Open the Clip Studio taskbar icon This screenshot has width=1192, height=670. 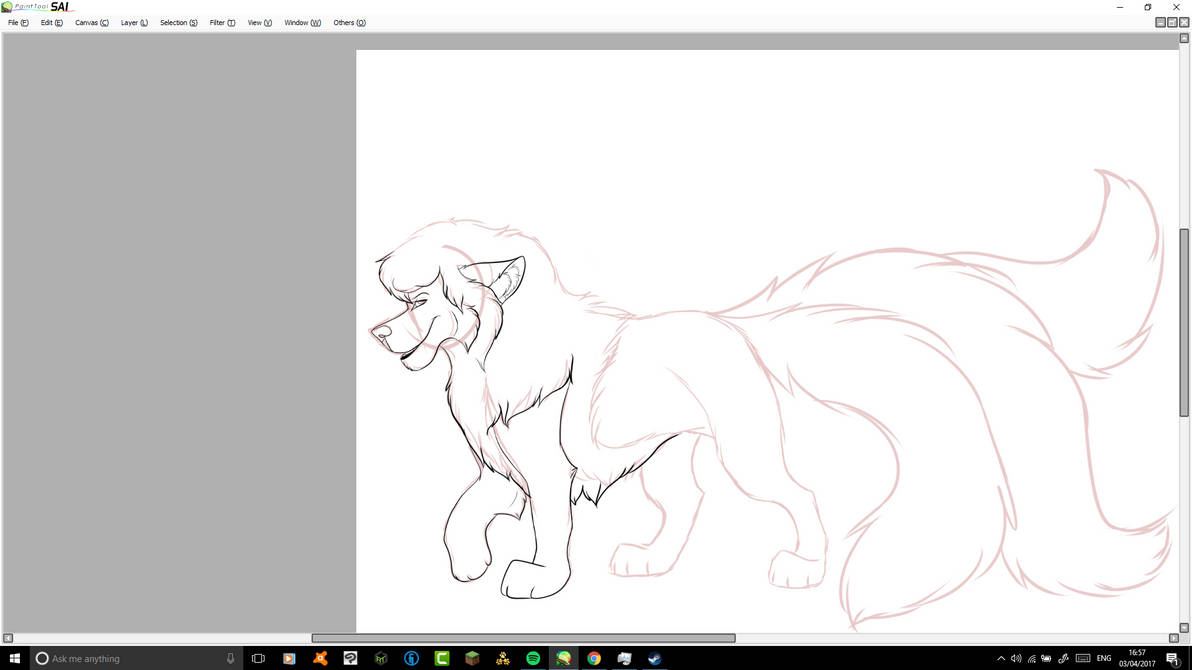350,659
